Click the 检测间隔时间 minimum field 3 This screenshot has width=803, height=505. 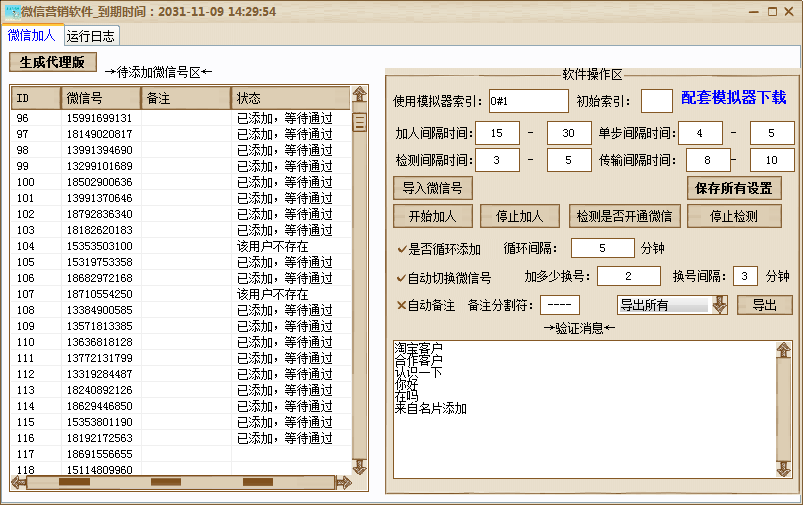click(497, 160)
